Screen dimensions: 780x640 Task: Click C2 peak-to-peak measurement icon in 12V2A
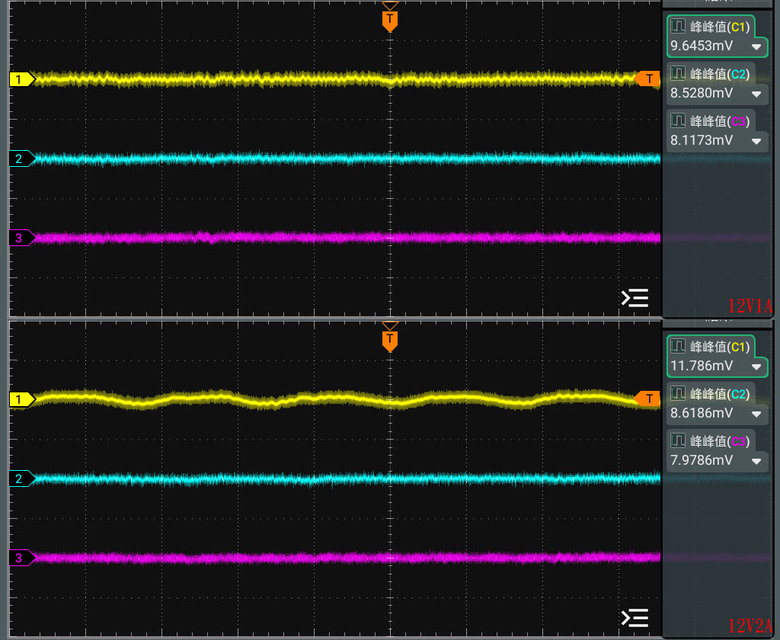click(x=678, y=393)
